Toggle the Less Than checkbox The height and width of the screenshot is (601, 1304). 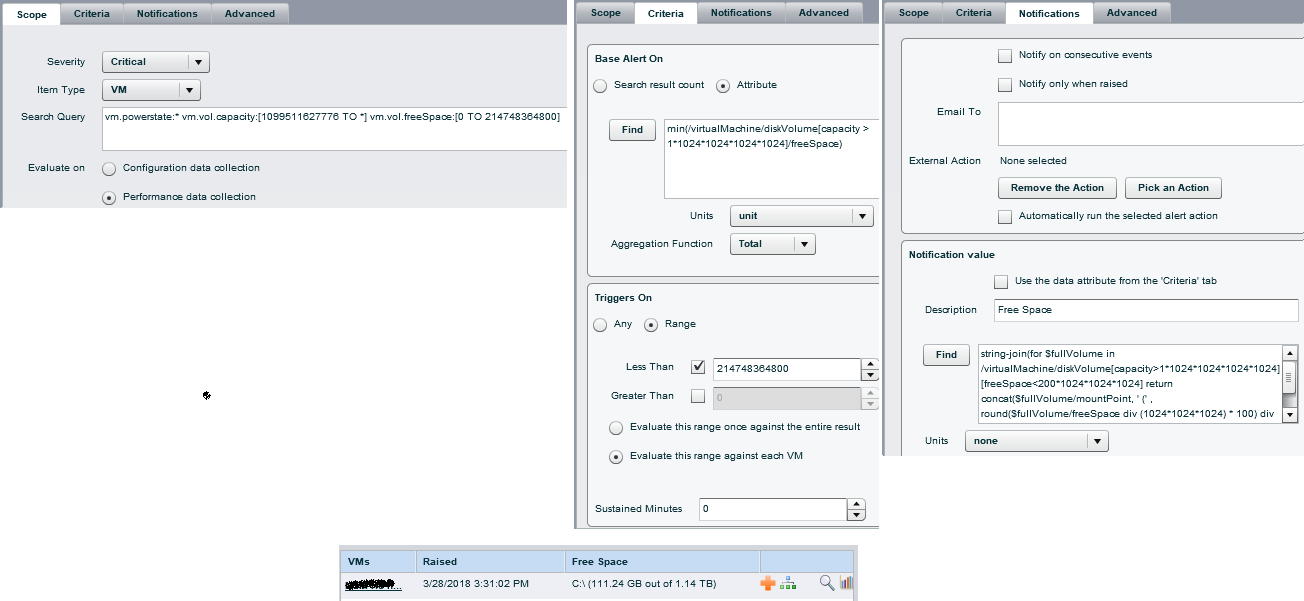[x=698, y=367]
